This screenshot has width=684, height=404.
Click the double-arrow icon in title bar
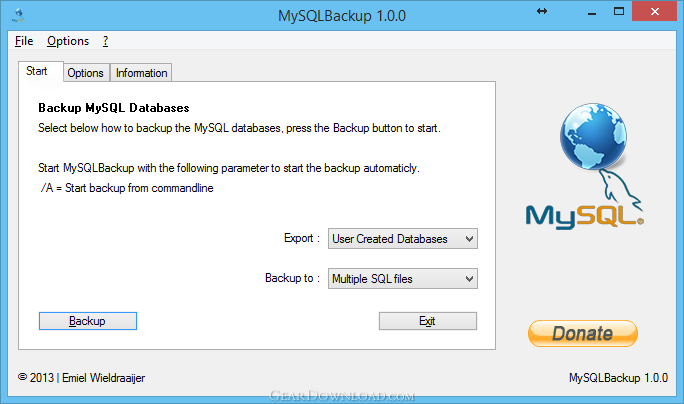click(542, 11)
